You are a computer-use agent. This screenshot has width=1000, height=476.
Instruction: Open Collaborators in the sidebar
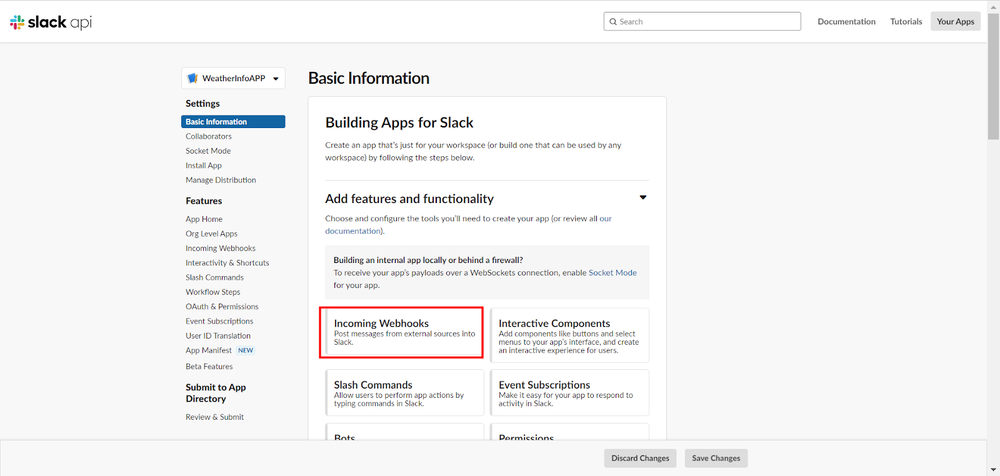coord(208,136)
